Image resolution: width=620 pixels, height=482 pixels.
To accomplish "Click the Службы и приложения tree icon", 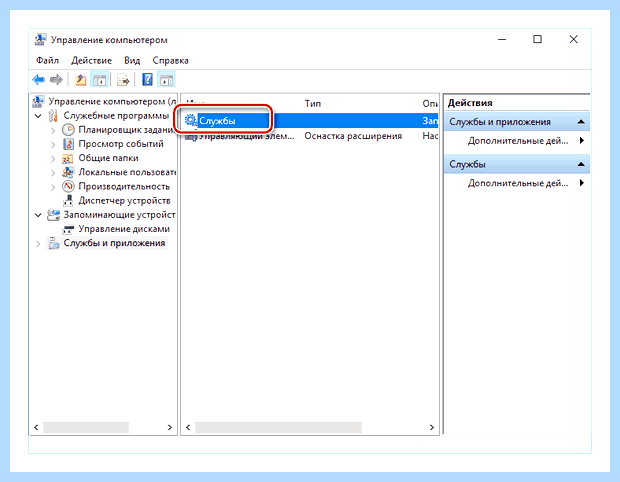I will click(x=53, y=243).
